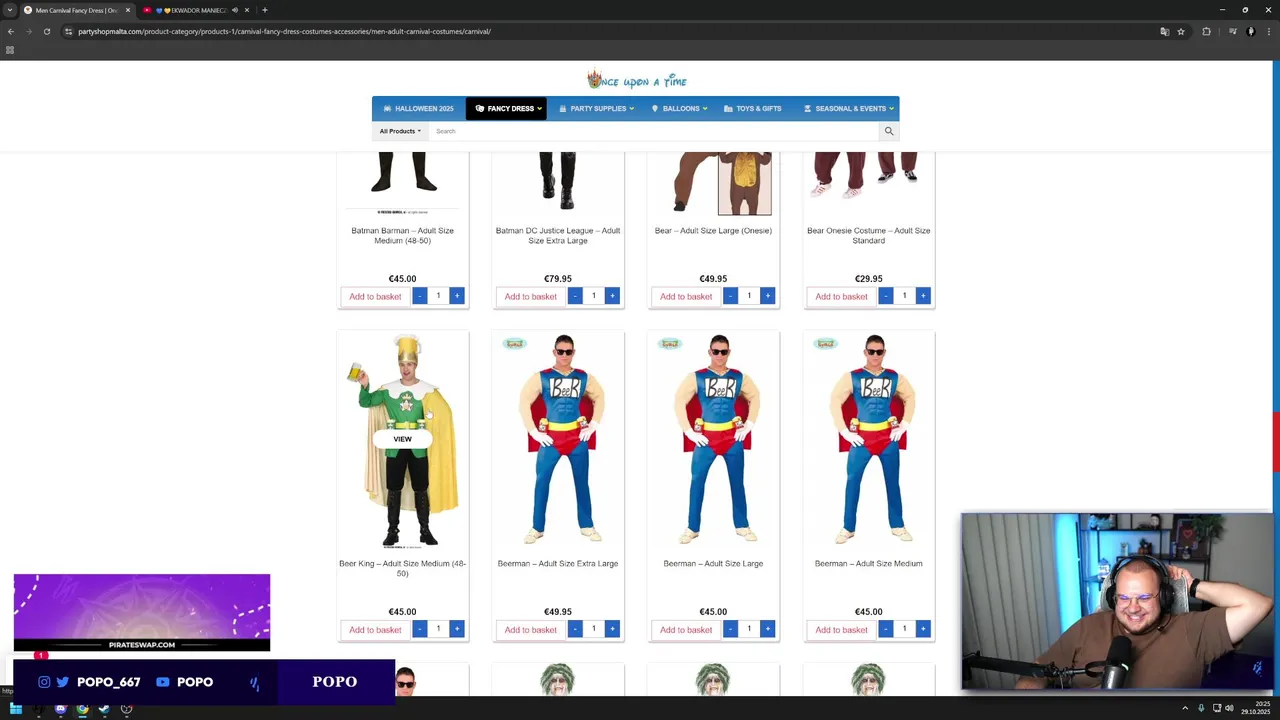Expand the Seasonal & Events menu
Viewport: 1280px width, 720px height.
(x=848, y=108)
